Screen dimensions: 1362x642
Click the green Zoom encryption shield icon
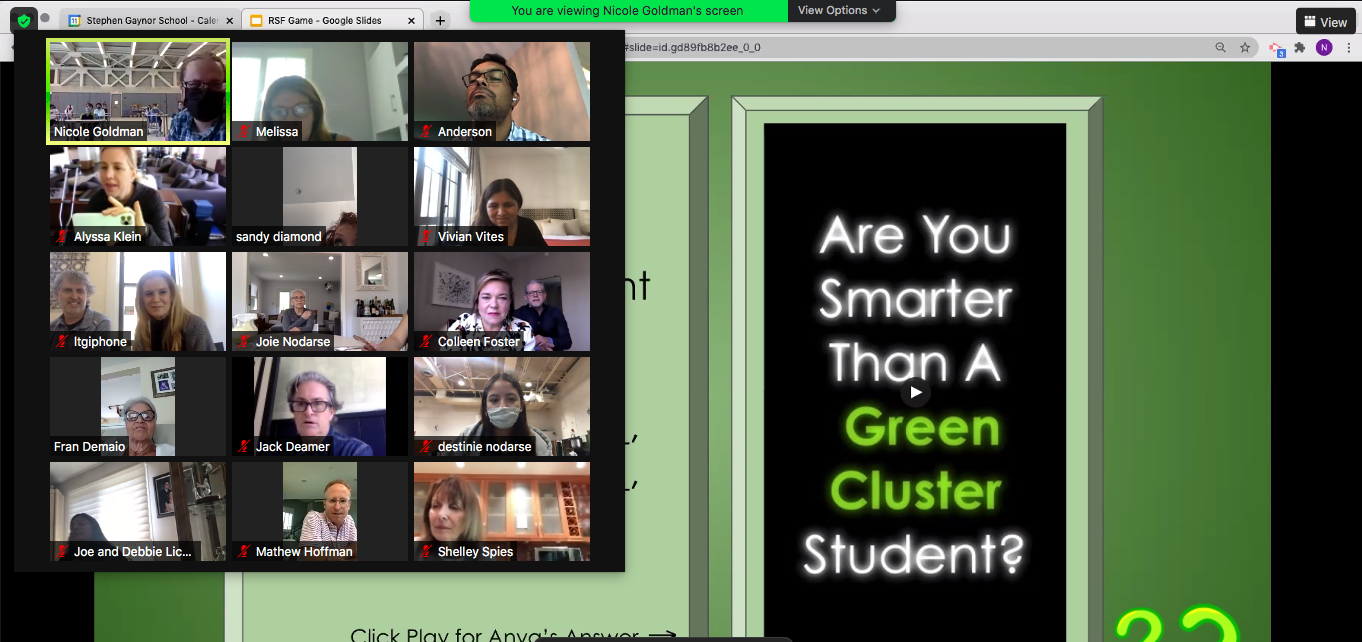click(23, 20)
